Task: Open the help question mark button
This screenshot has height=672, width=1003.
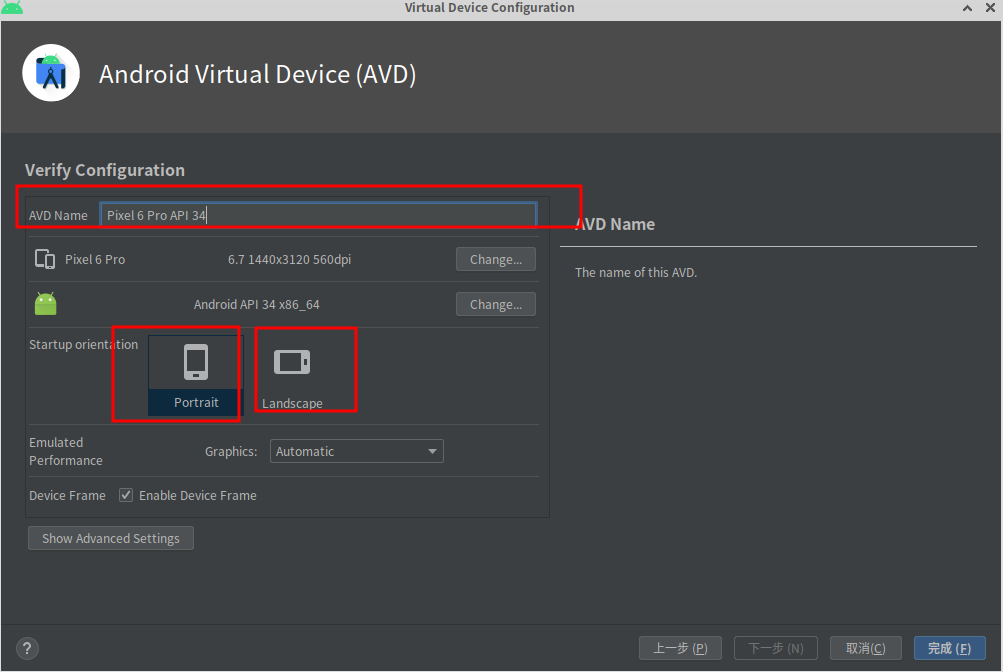Action: [27, 648]
